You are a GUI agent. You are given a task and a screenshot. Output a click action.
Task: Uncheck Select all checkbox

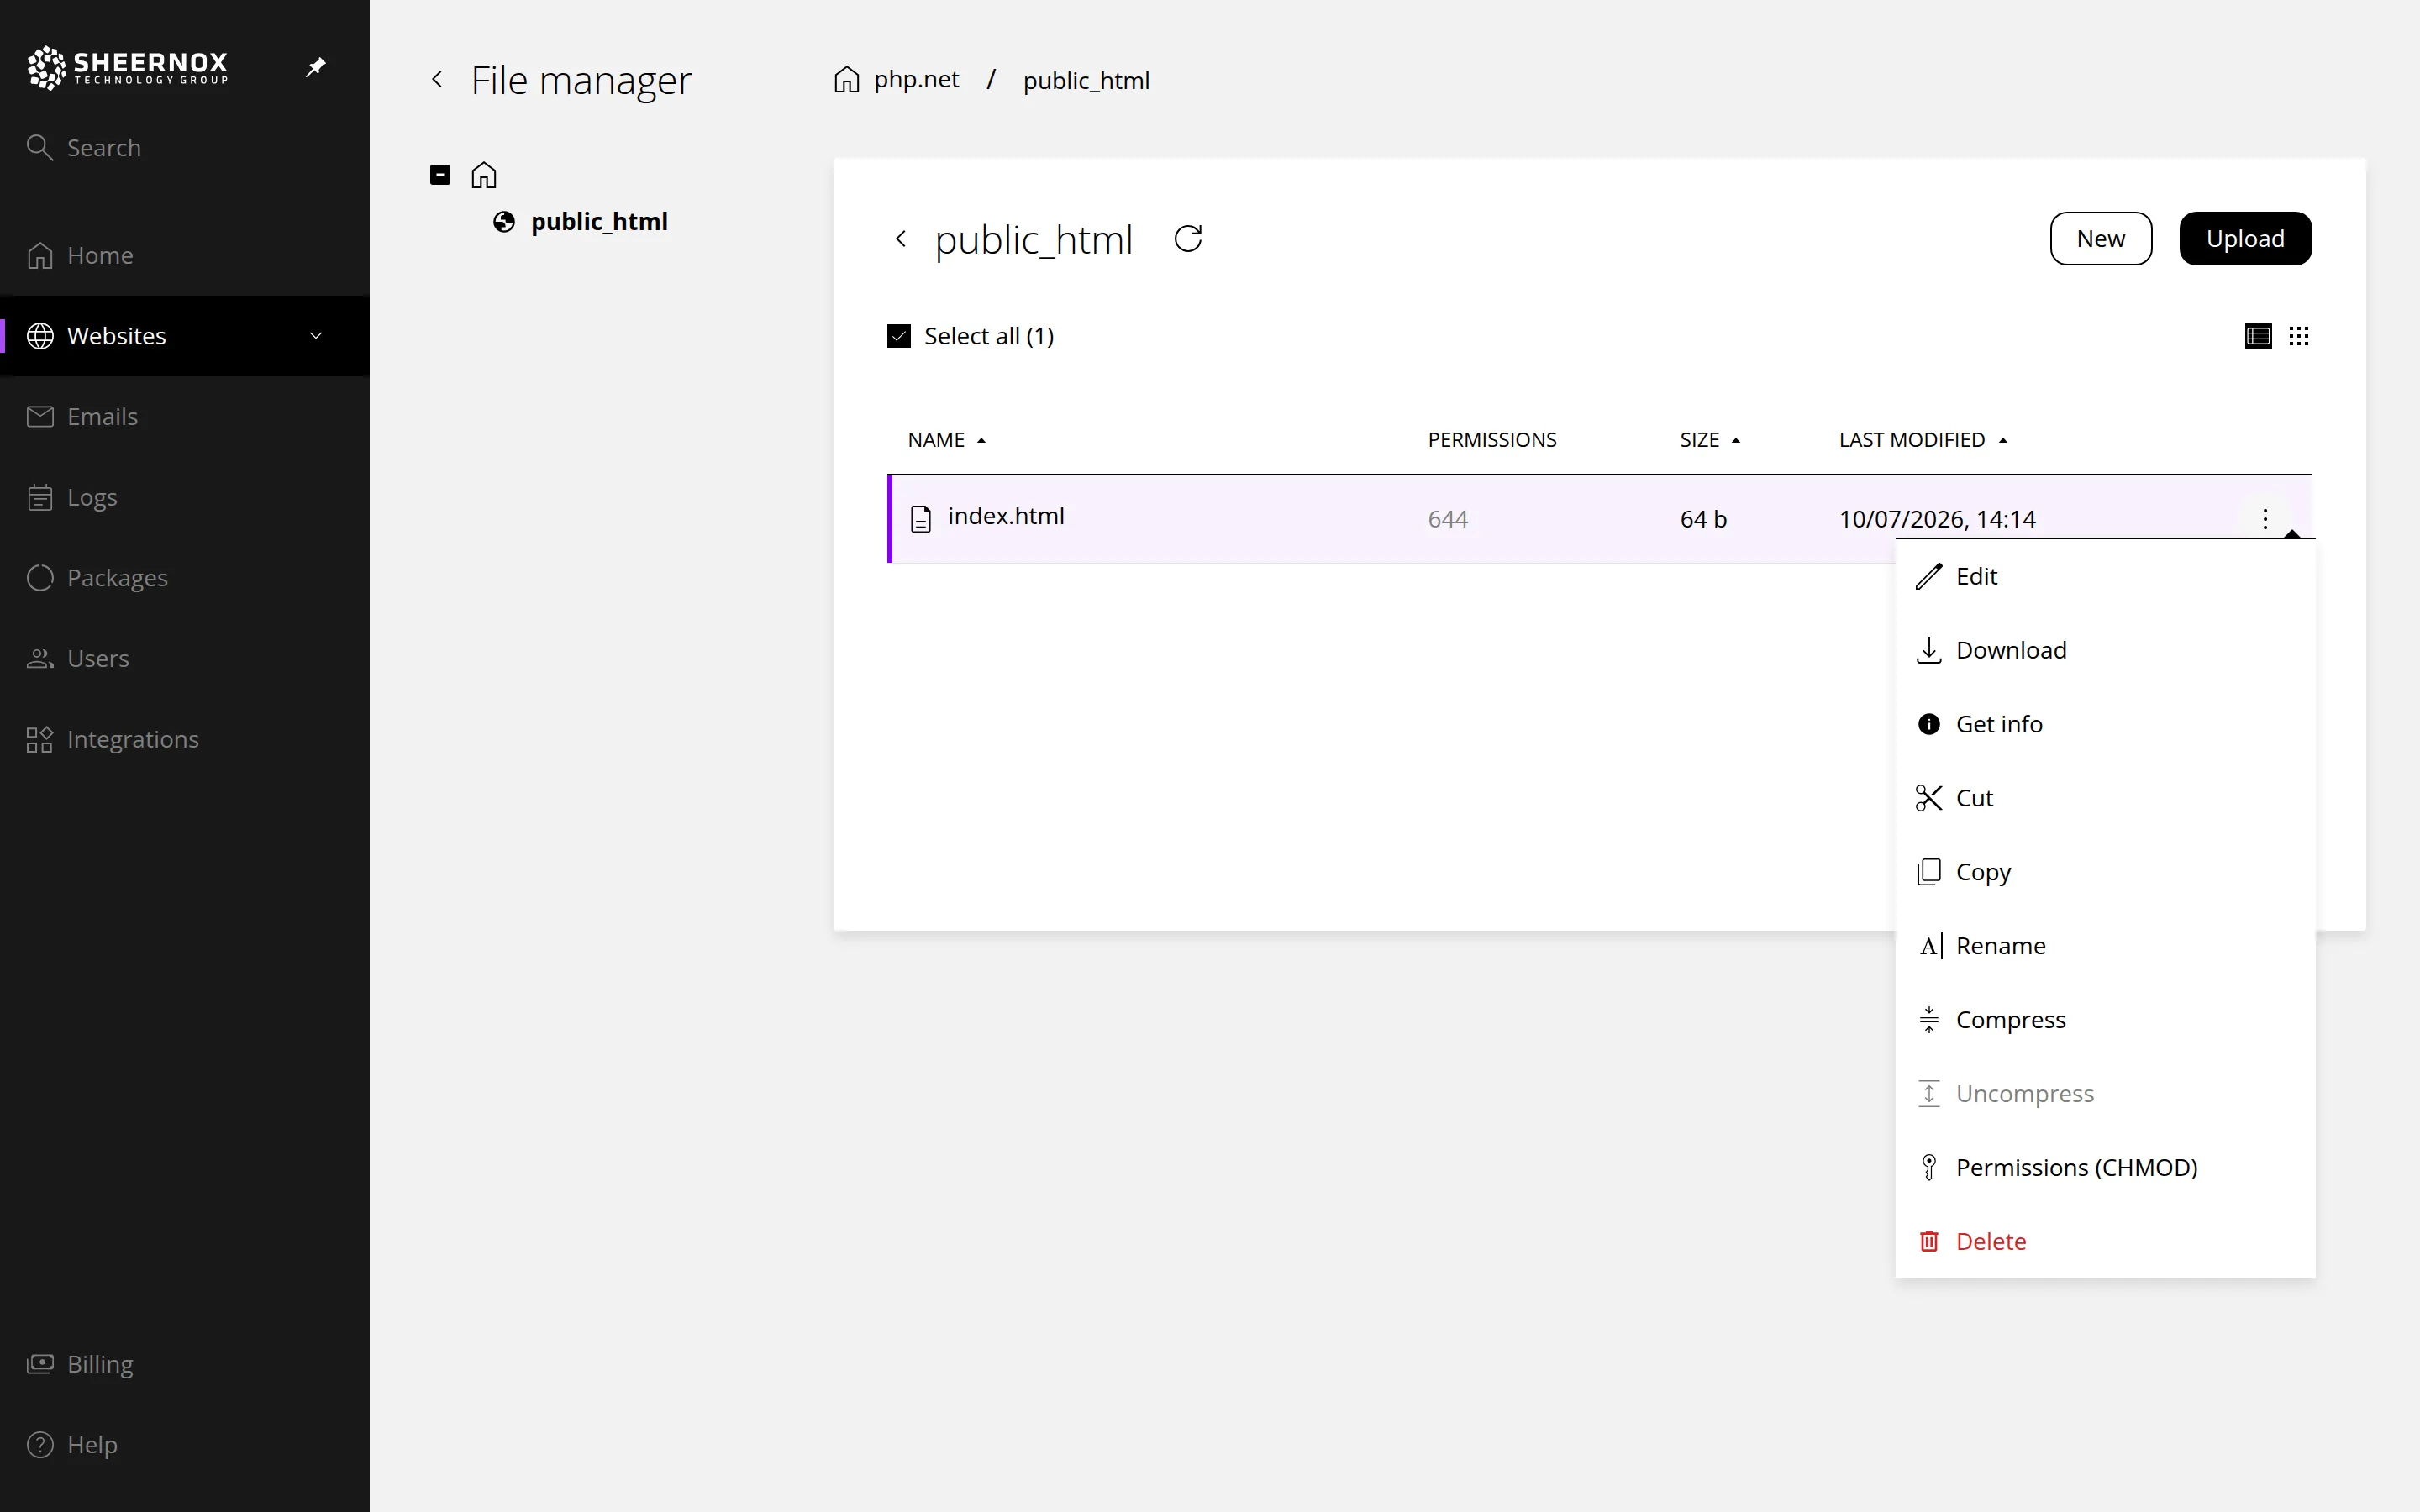(899, 336)
